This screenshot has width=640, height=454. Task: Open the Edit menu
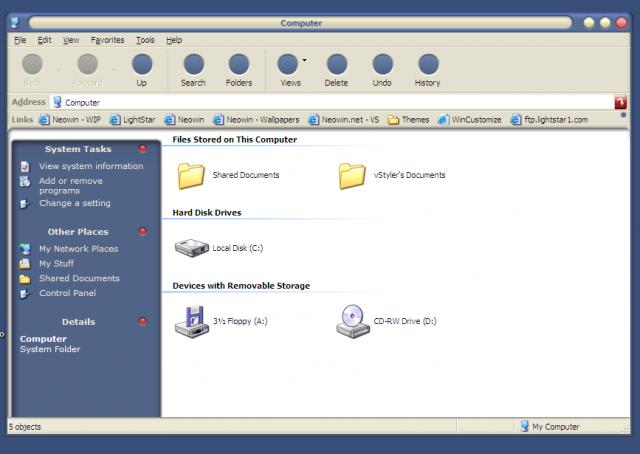point(44,40)
